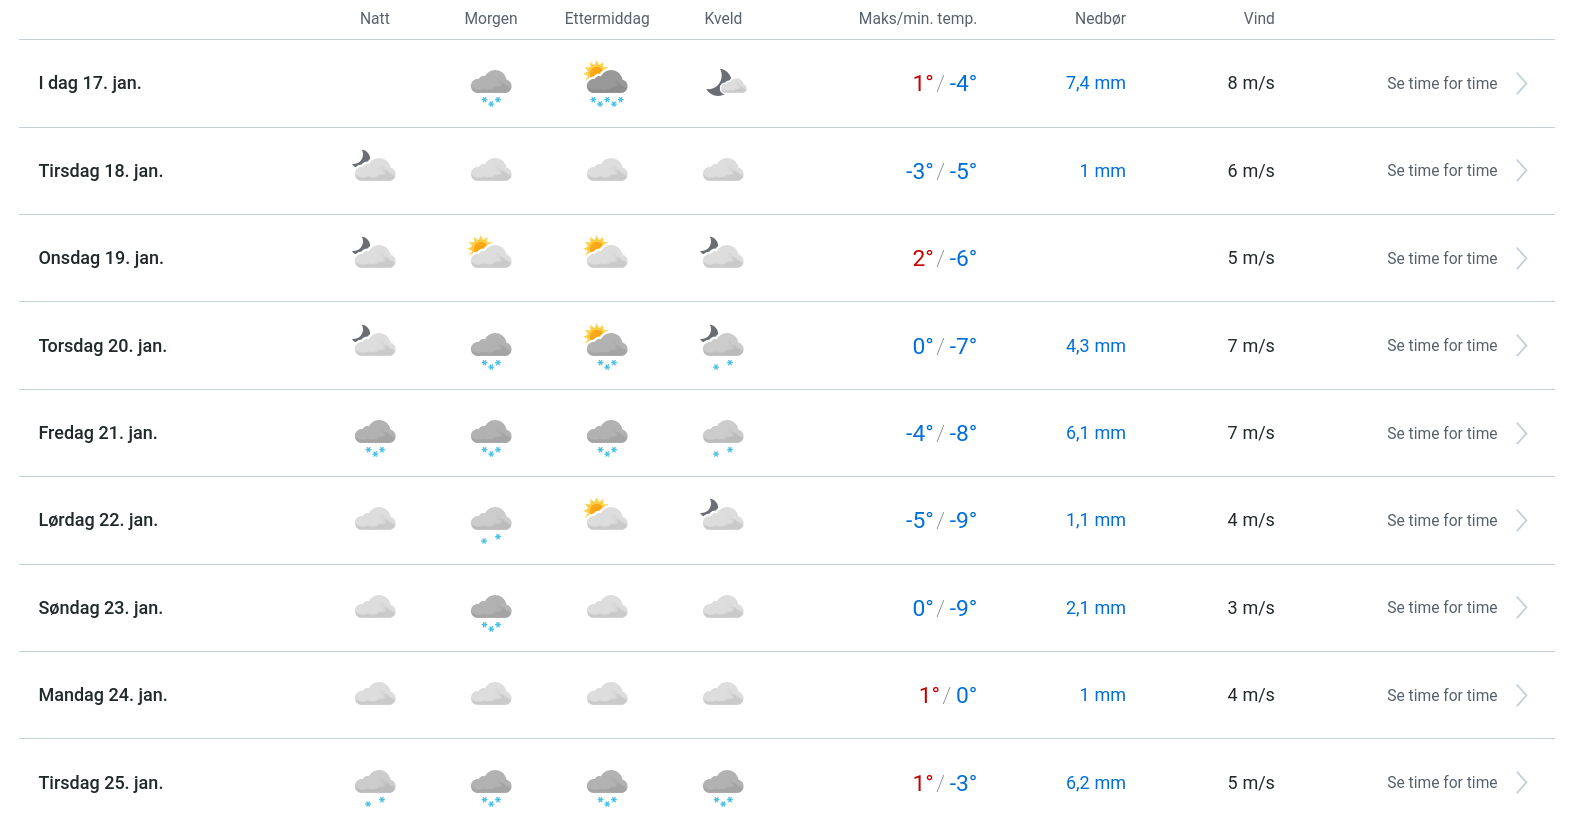This screenshot has width=1574, height=825.
Task: Select the Torsdag 20. jan. row label
Action: [x=103, y=346]
